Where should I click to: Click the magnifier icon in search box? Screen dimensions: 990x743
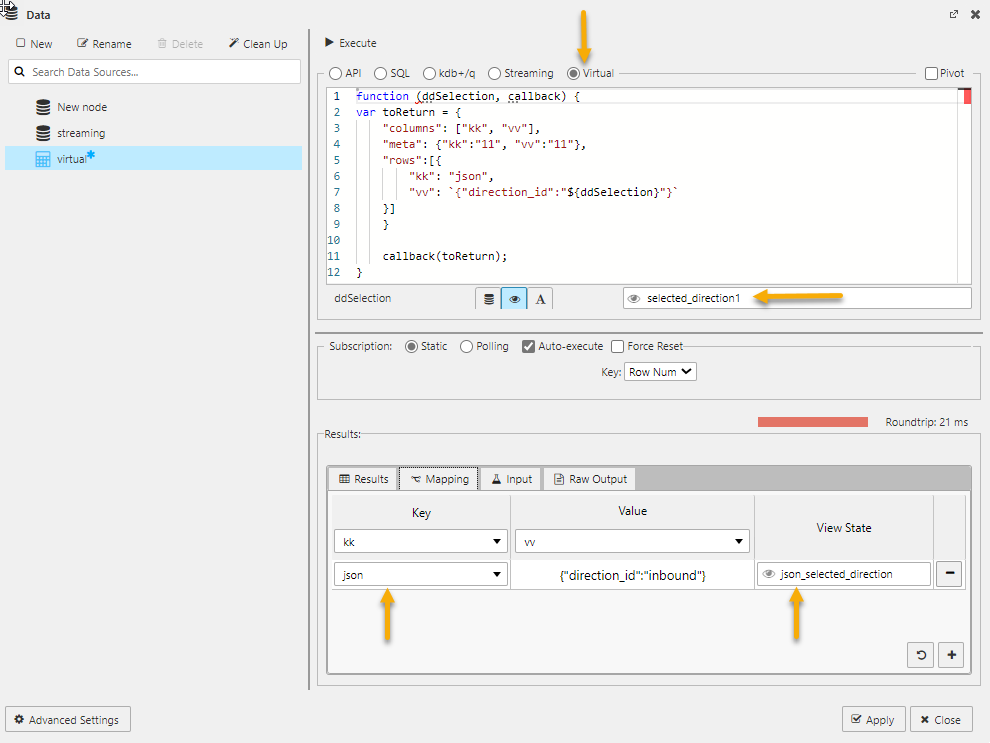coord(20,72)
